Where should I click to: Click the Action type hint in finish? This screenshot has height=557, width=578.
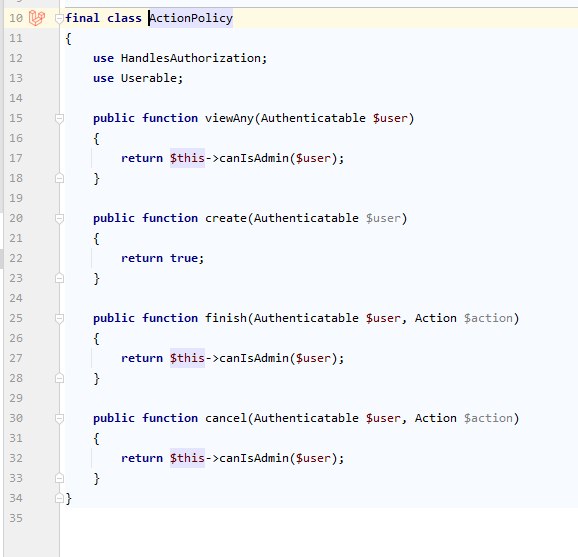(x=435, y=318)
